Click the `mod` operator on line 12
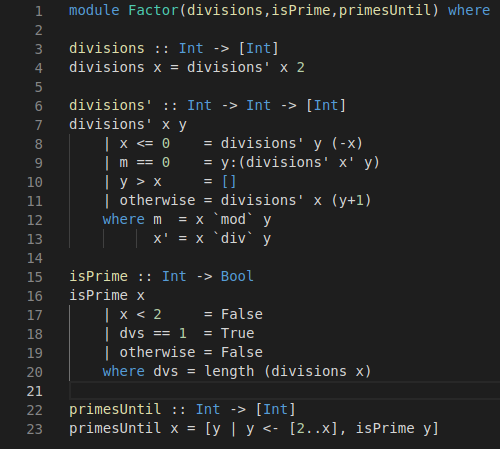The height and width of the screenshot is (449, 500). [233, 220]
